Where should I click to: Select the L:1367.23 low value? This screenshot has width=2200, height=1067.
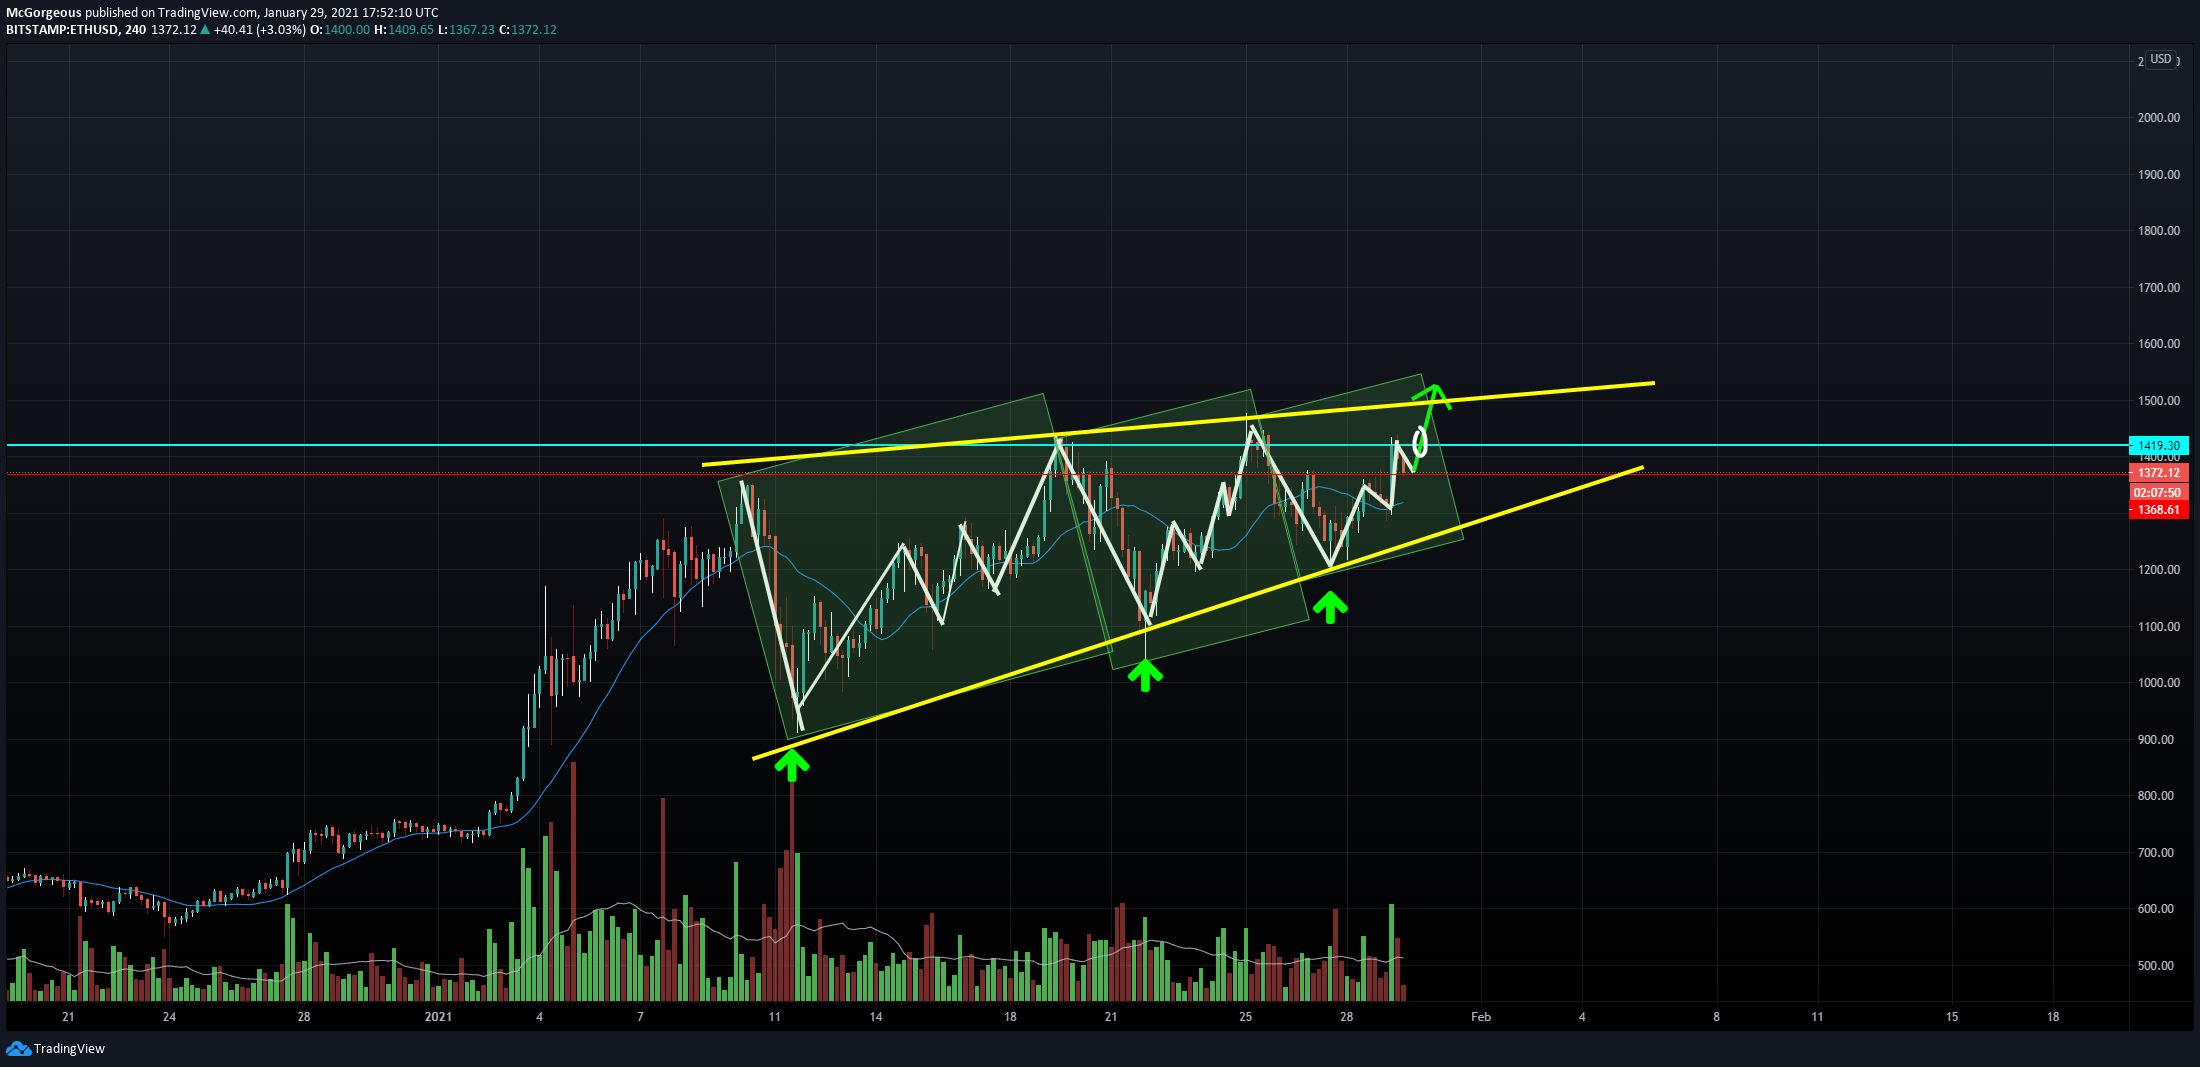466,30
